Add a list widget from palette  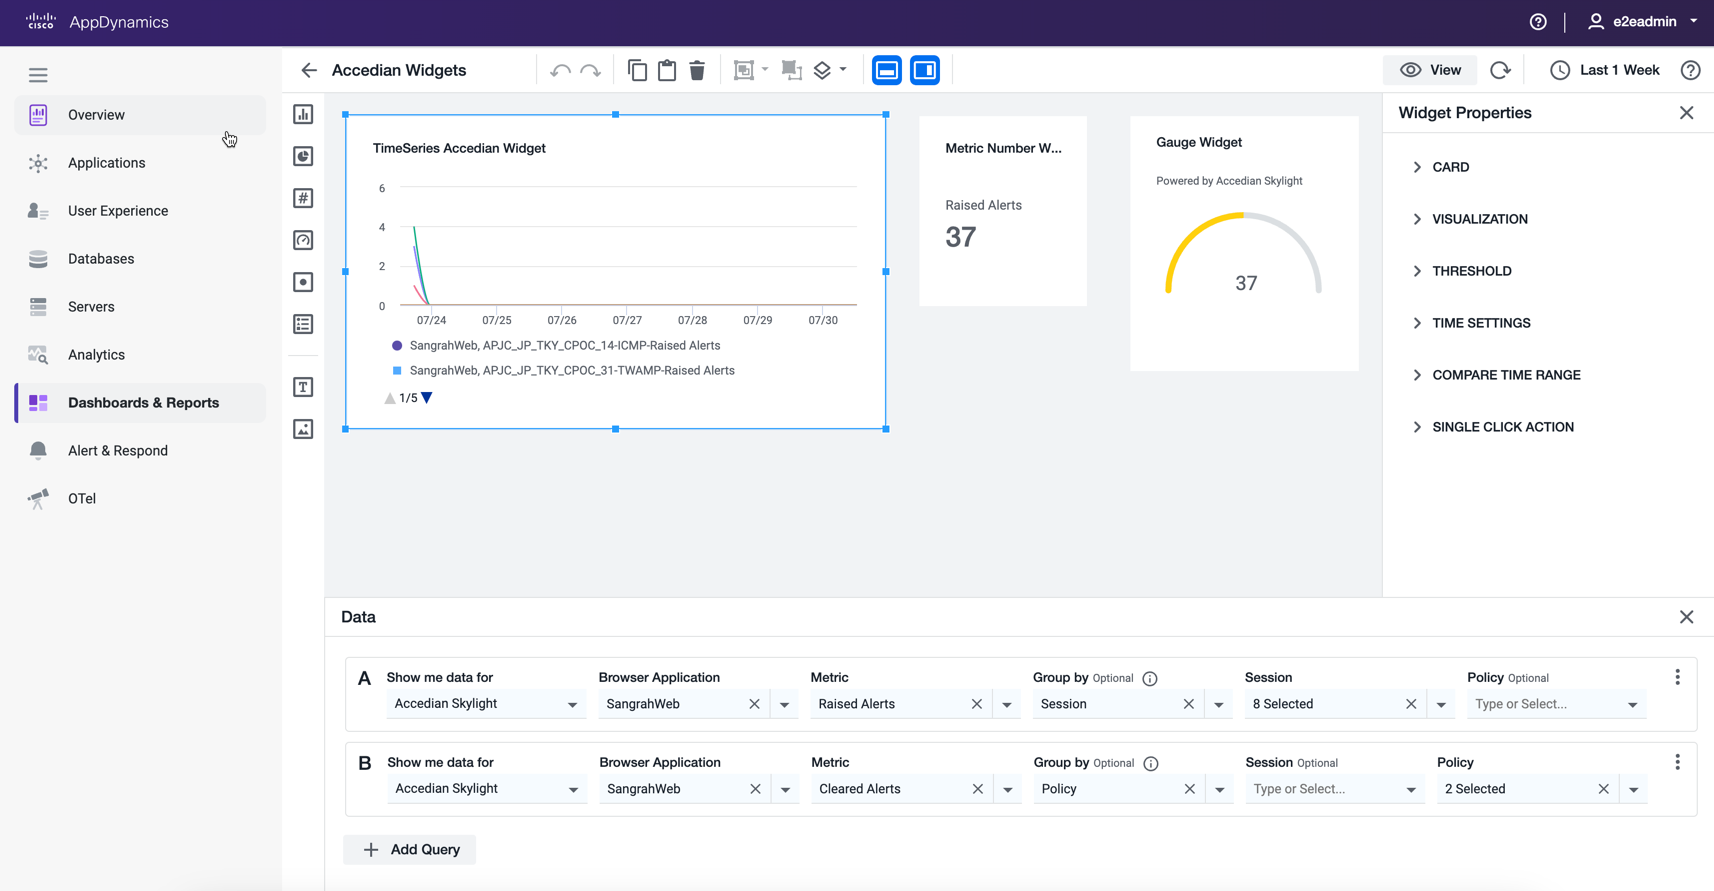[x=303, y=324]
